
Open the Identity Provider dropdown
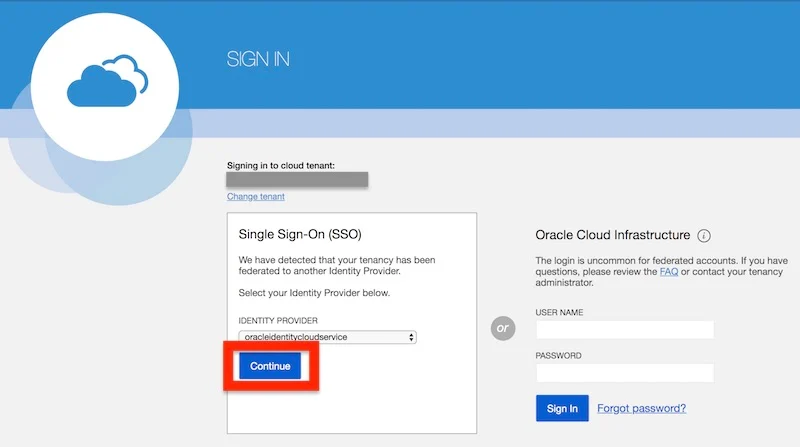click(x=327, y=337)
